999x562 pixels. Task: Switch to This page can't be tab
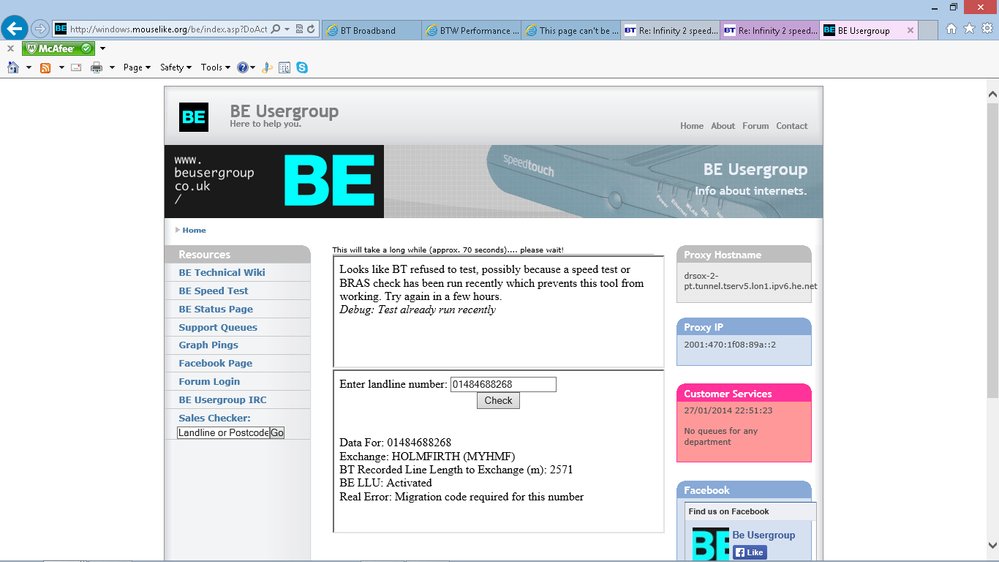pos(571,30)
